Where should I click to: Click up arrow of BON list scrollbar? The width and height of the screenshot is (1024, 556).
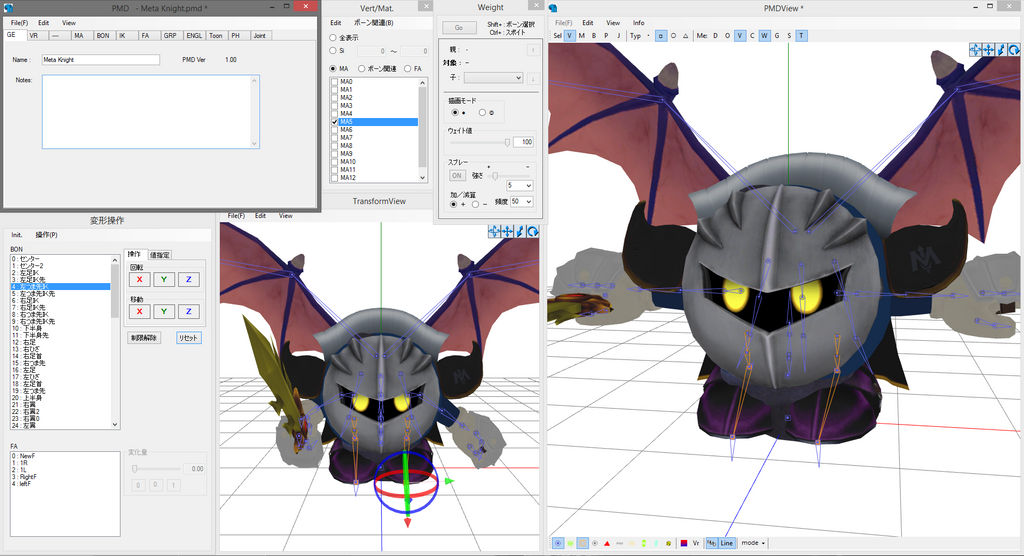(x=115, y=259)
